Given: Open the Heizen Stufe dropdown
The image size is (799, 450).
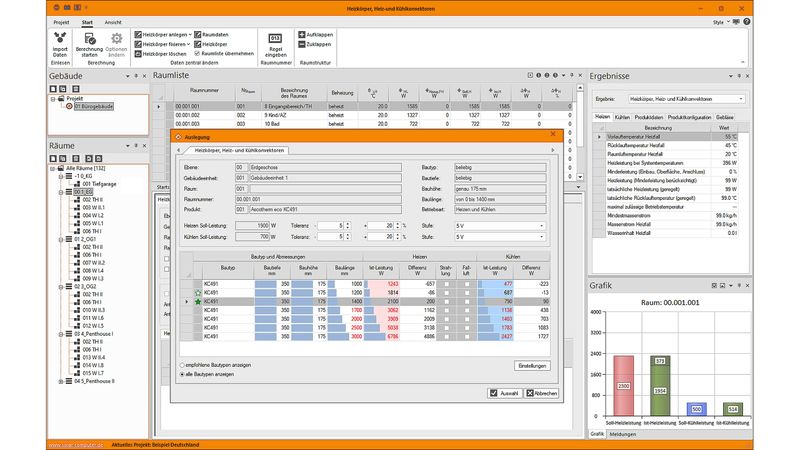Looking at the screenshot, I should [x=500, y=226].
